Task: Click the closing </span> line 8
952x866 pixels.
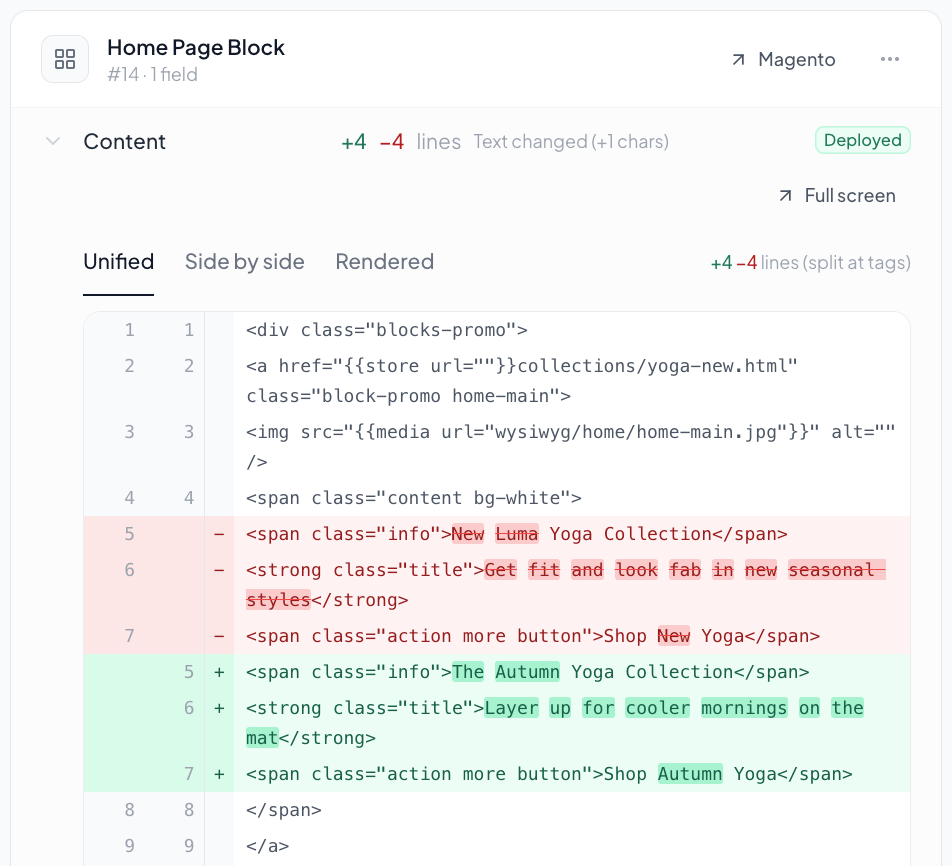Action: coord(497,810)
